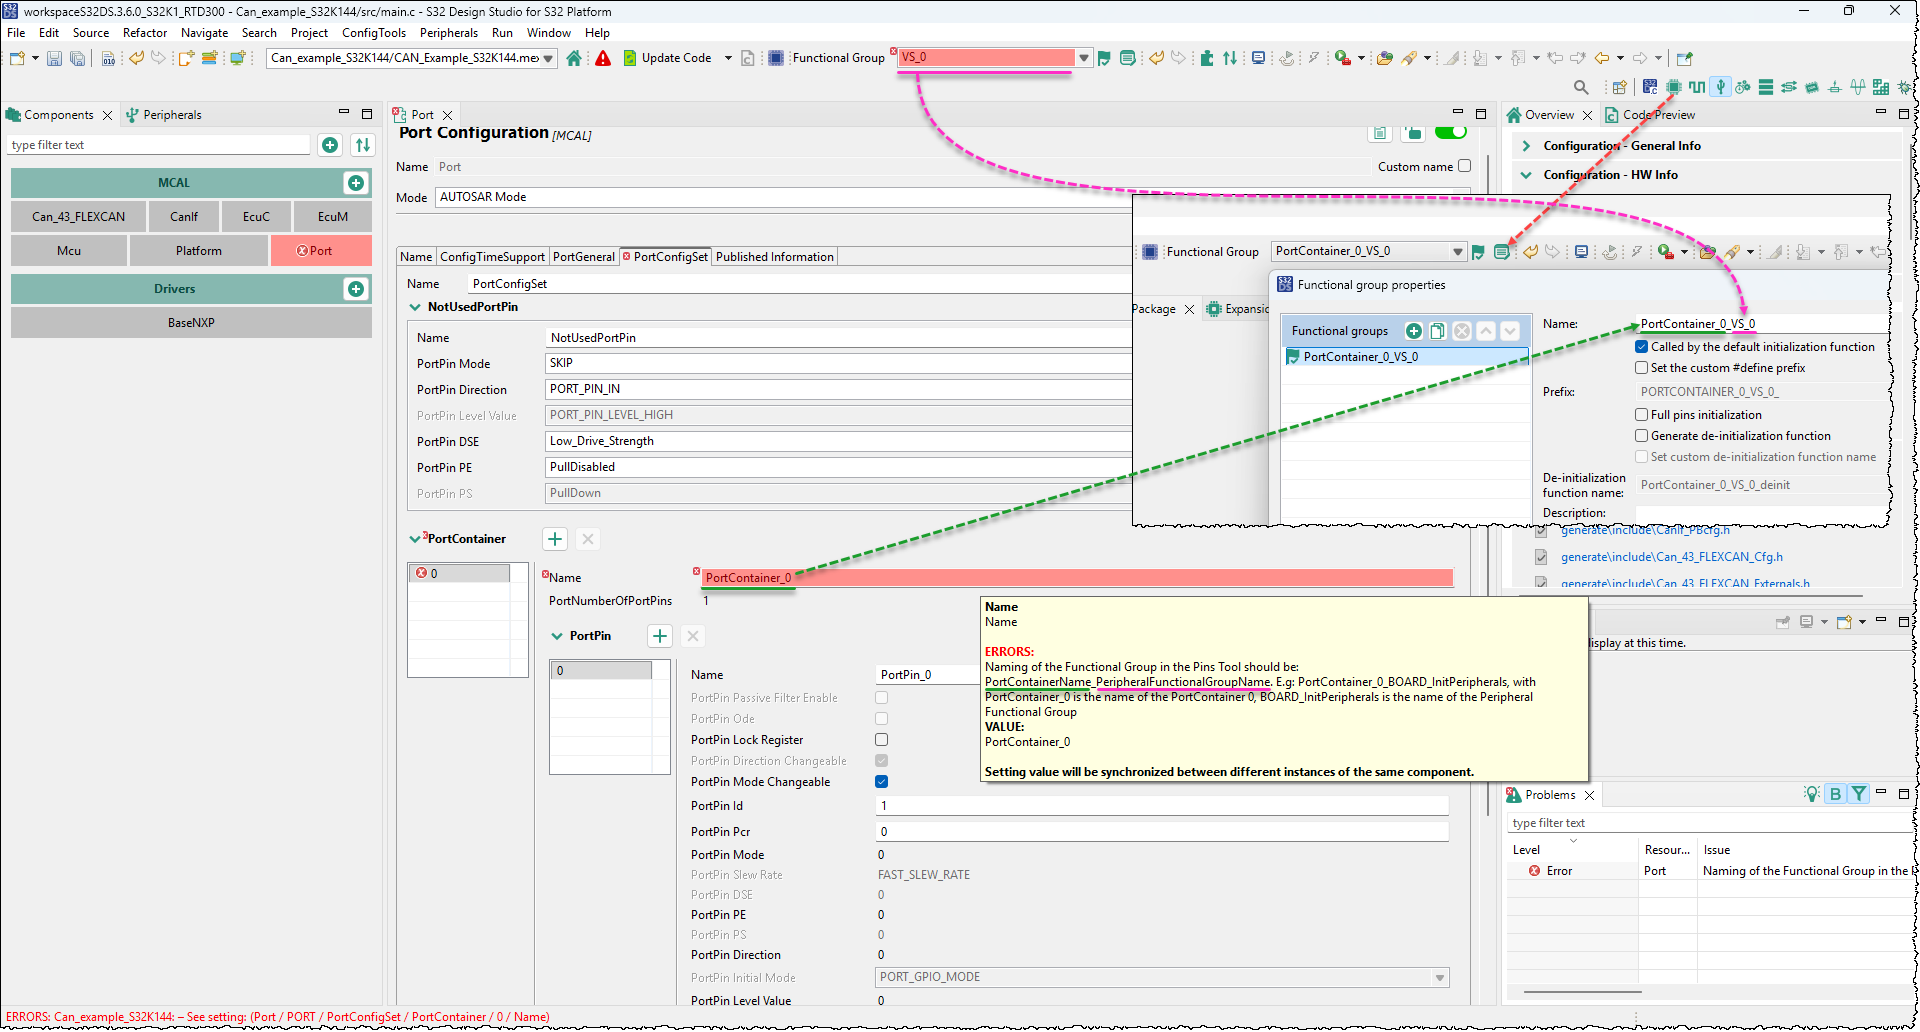Click the Save All icon in the toolbar
Image resolution: width=1920 pixels, height=1032 pixels.
coord(77,58)
